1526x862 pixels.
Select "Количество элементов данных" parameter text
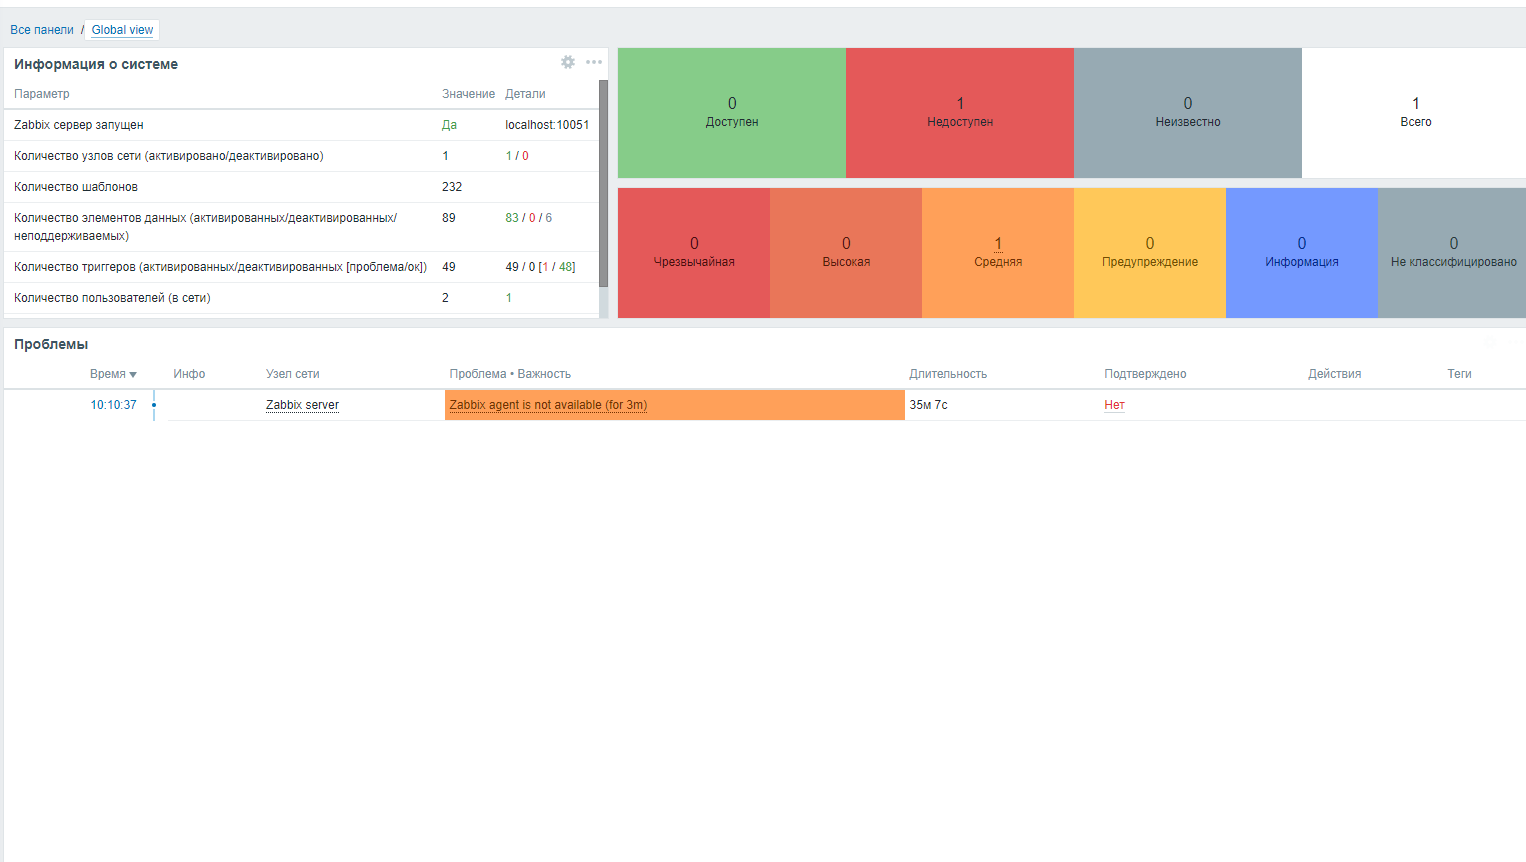[205, 227]
